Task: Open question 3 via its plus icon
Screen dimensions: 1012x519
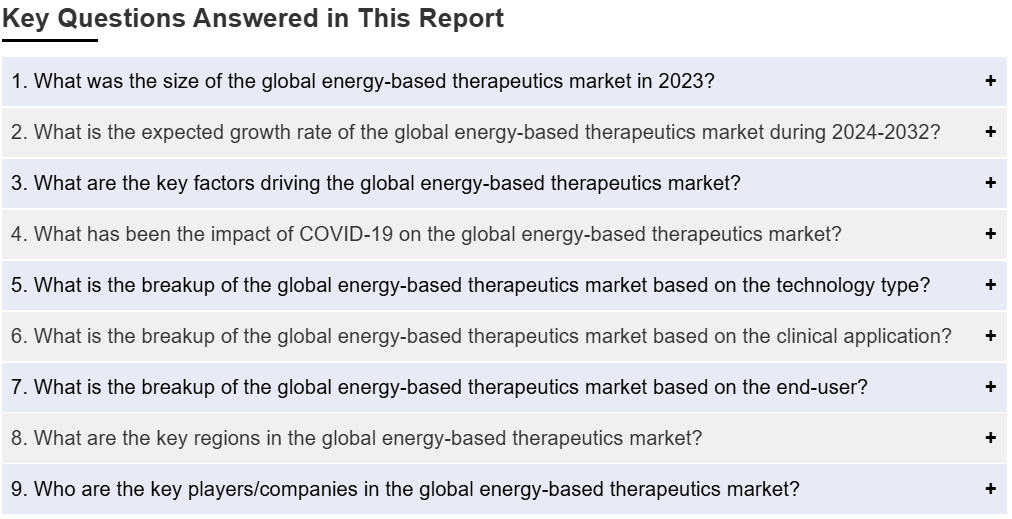Action: pos(991,183)
